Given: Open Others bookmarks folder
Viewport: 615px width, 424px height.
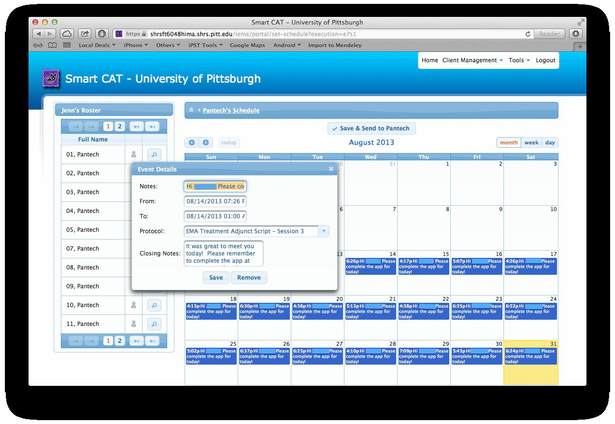Looking at the screenshot, I should click(x=168, y=45).
